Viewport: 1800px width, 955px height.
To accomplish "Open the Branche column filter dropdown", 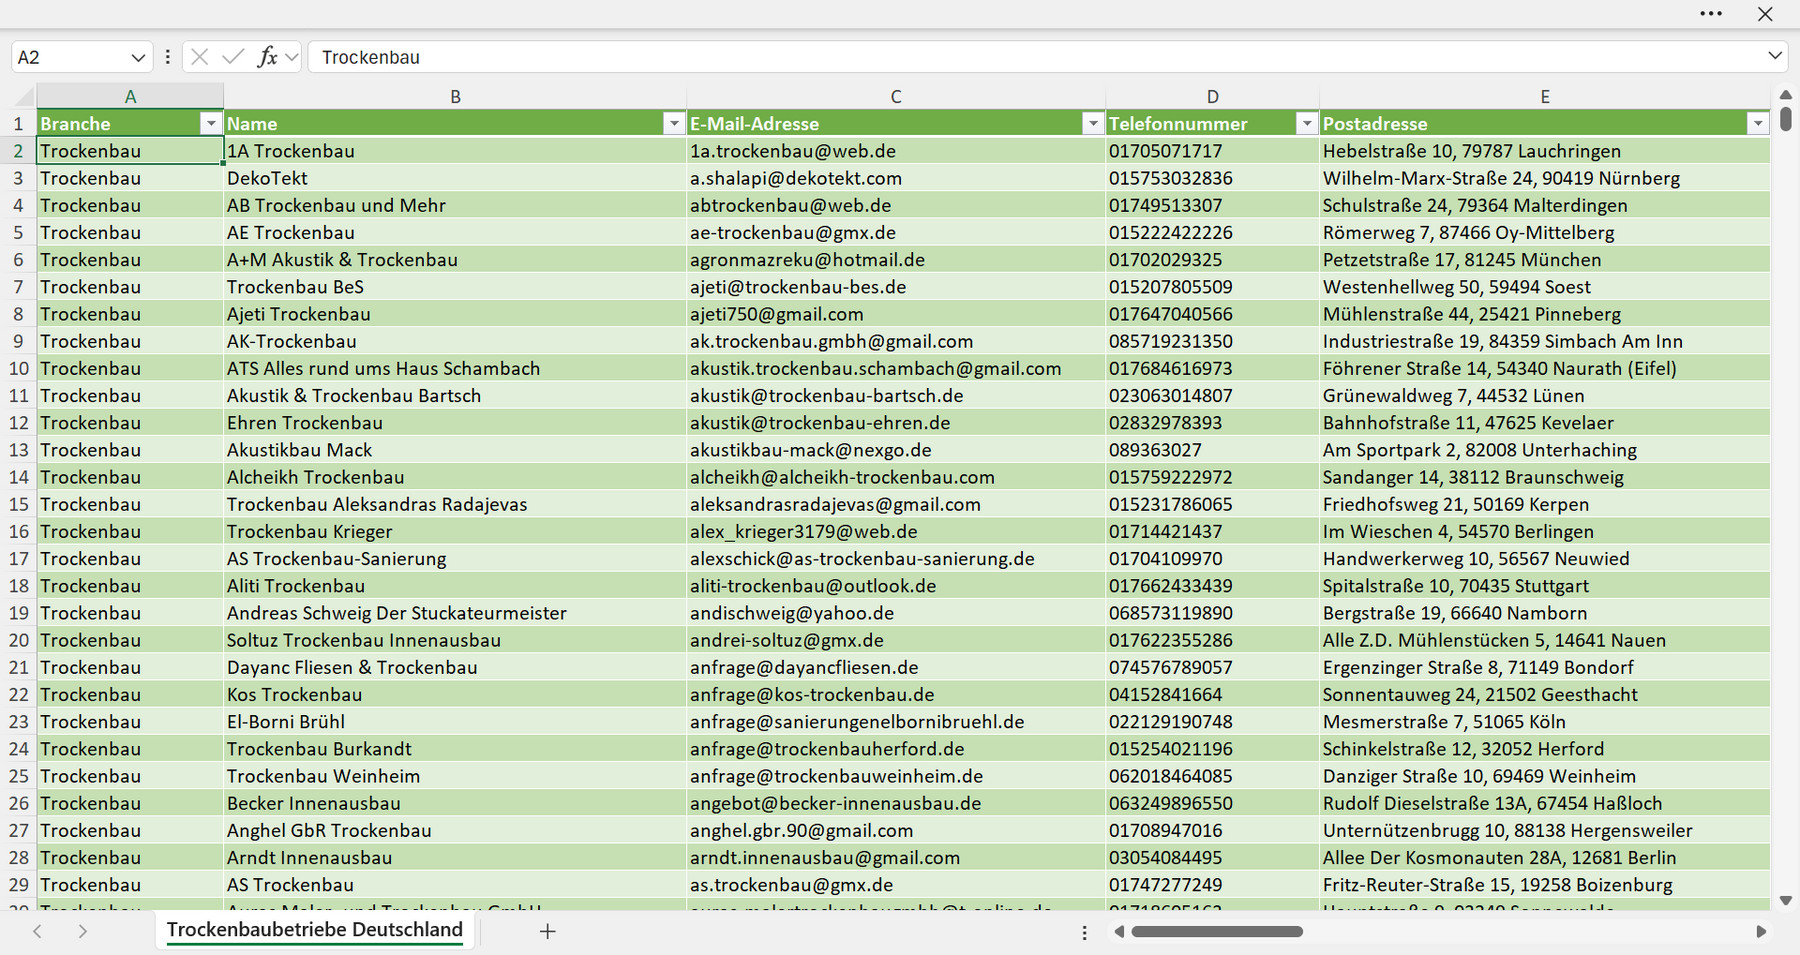I will click(x=210, y=123).
